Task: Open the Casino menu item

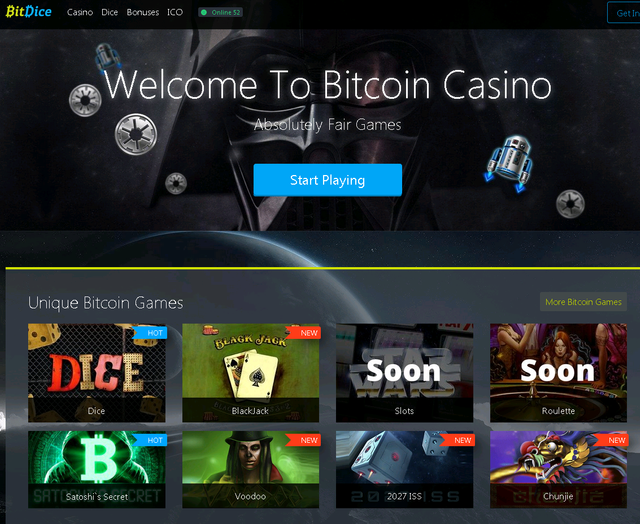Action: pos(80,12)
